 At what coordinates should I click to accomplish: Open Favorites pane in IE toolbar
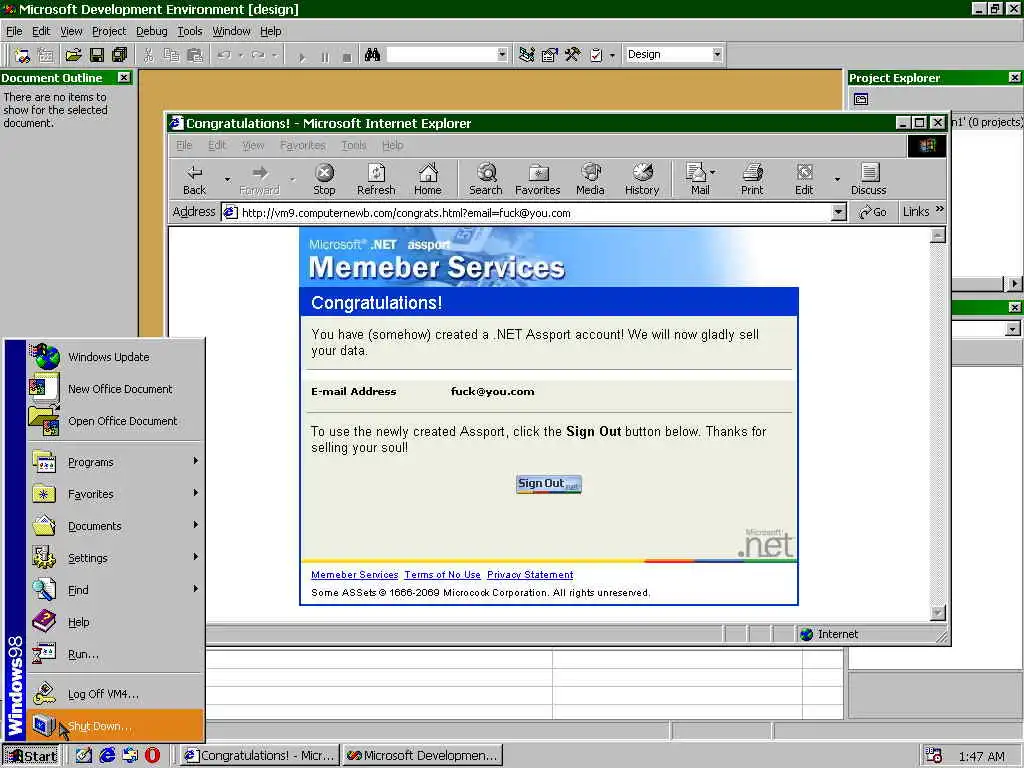click(537, 179)
